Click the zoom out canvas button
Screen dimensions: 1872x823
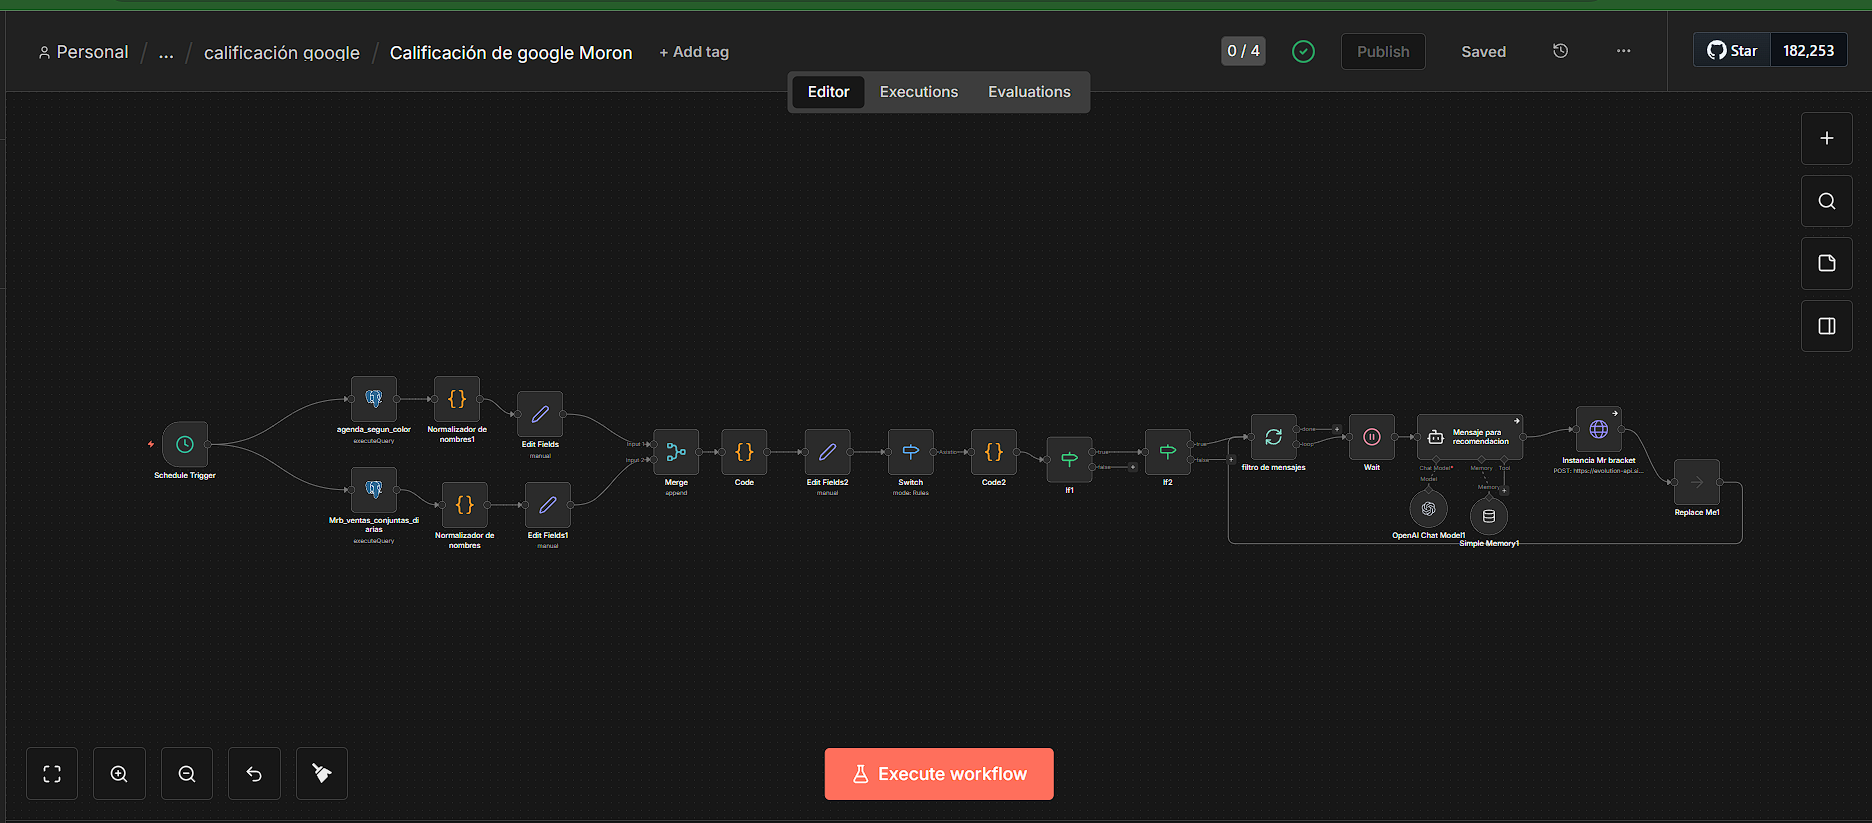(187, 774)
